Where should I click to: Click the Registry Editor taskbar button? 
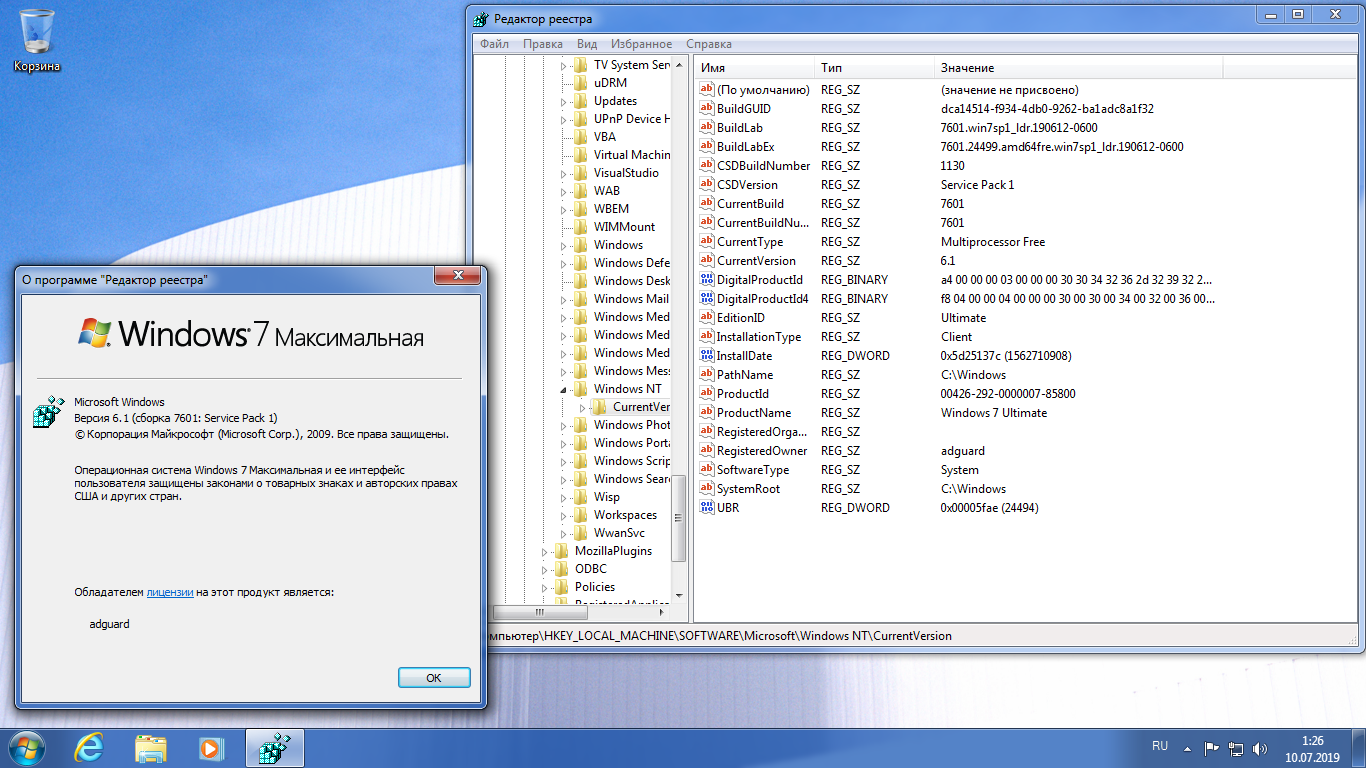coord(274,747)
